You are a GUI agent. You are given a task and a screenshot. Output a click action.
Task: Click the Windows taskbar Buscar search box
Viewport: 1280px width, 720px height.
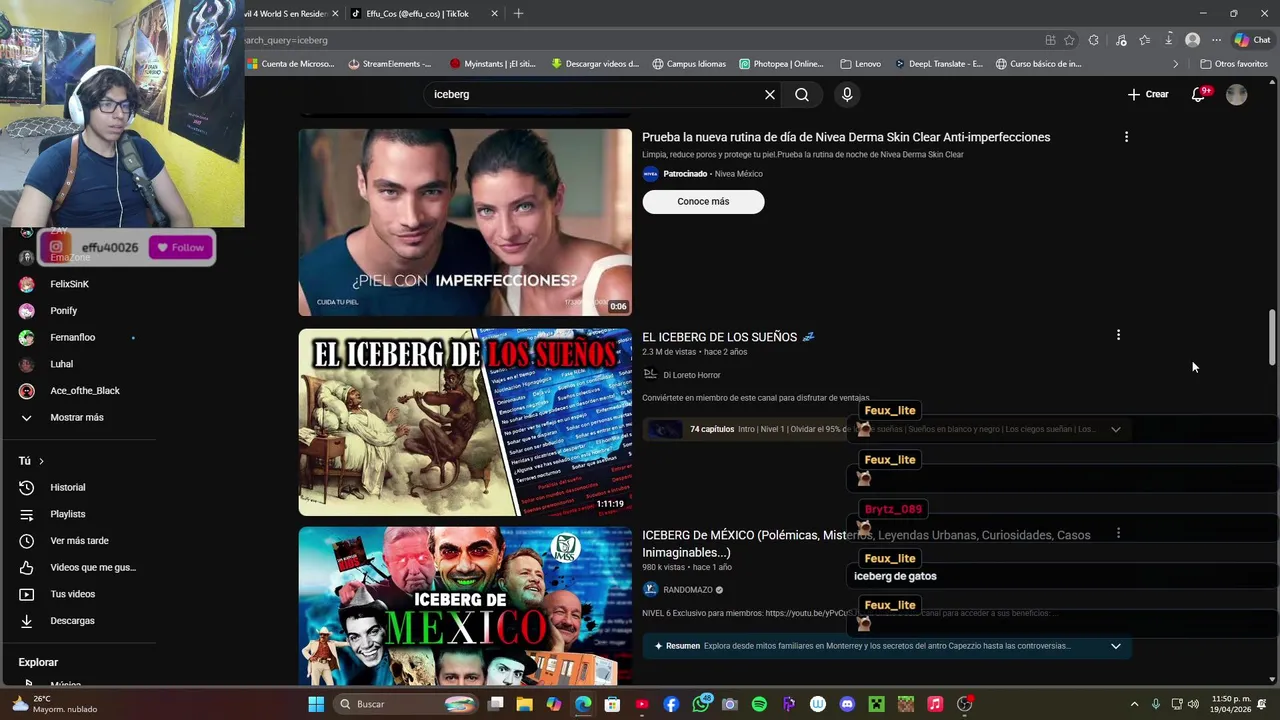click(406, 704)
